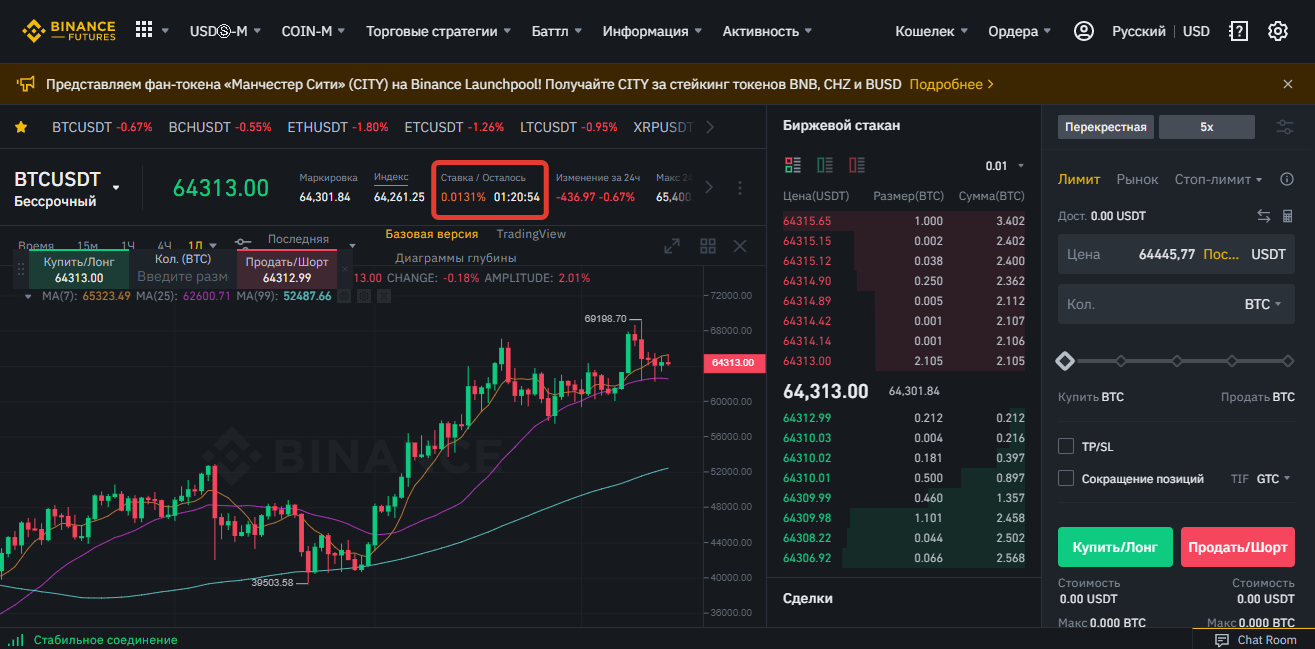Change language from Русский
This screenshot has width=1315, height=649.
coord(1138,31)
